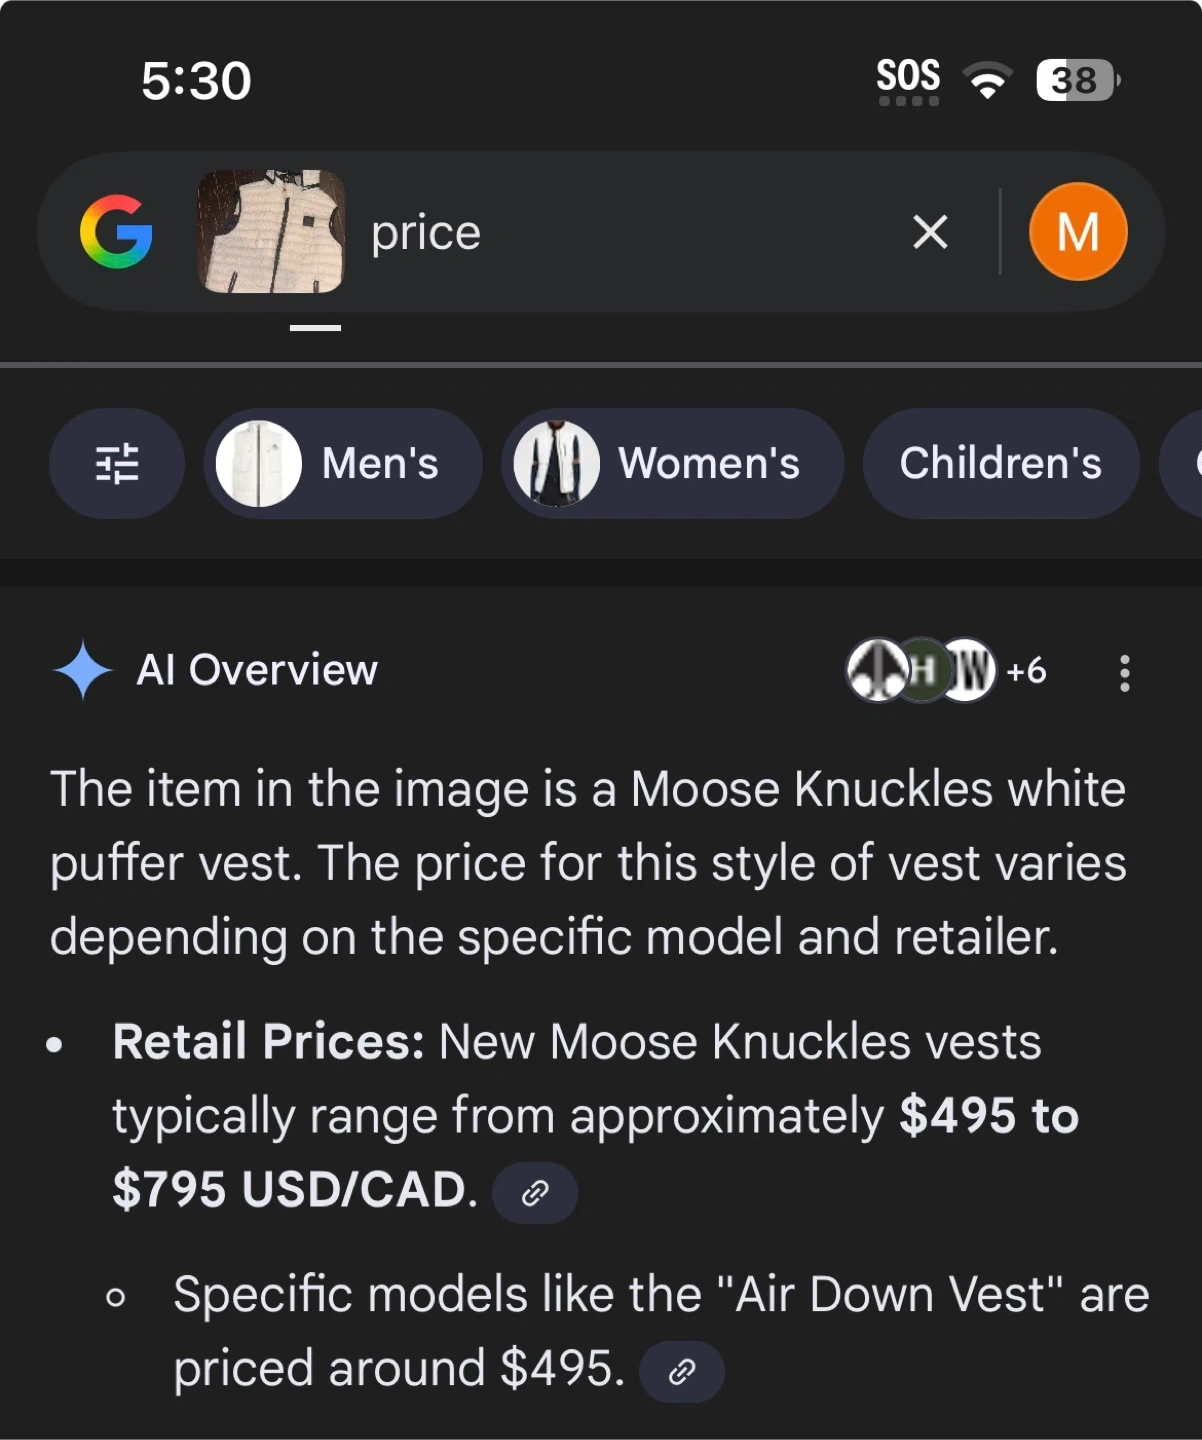Open source link after $795 USD/CAD
The height and width of the screenshot is (1440, 1202).
tap(535, 1192)
